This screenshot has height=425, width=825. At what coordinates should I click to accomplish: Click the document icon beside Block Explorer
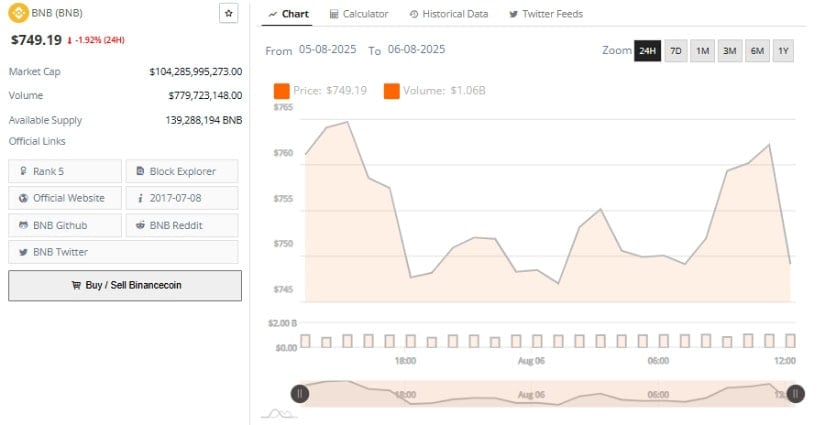[x=140, y=171]
